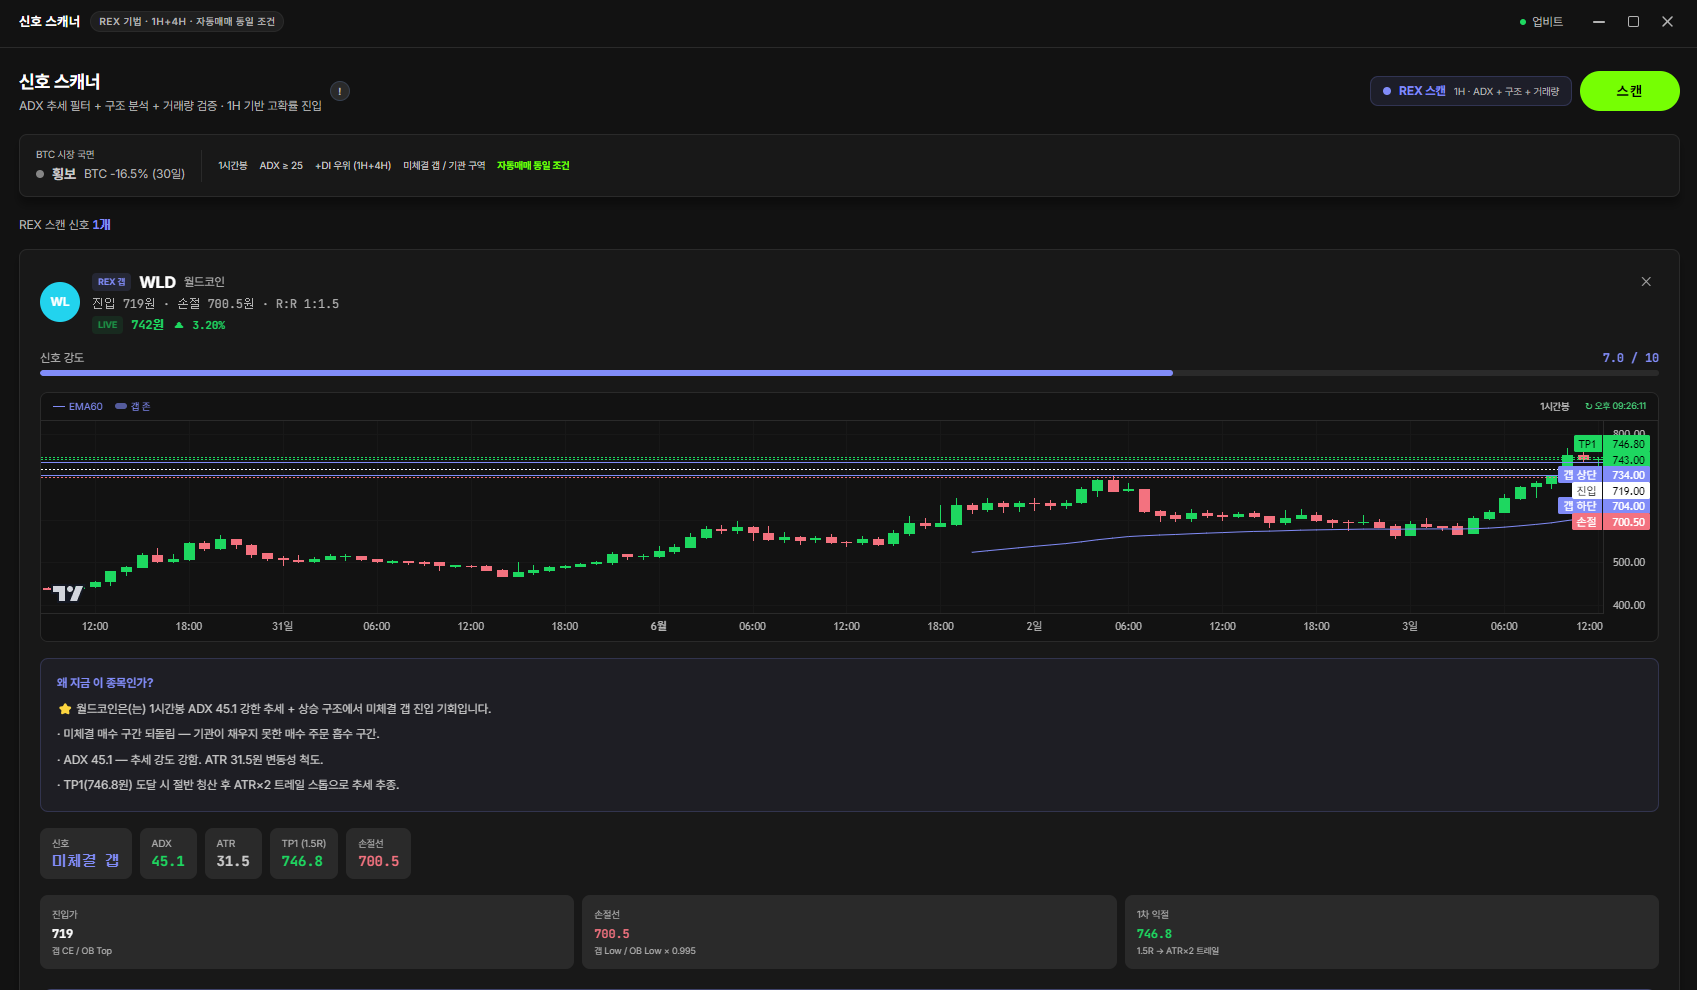Click the REX 갭 badge next to WLD
Viewport: 1697px width, 990px height.
click(112, 282)
